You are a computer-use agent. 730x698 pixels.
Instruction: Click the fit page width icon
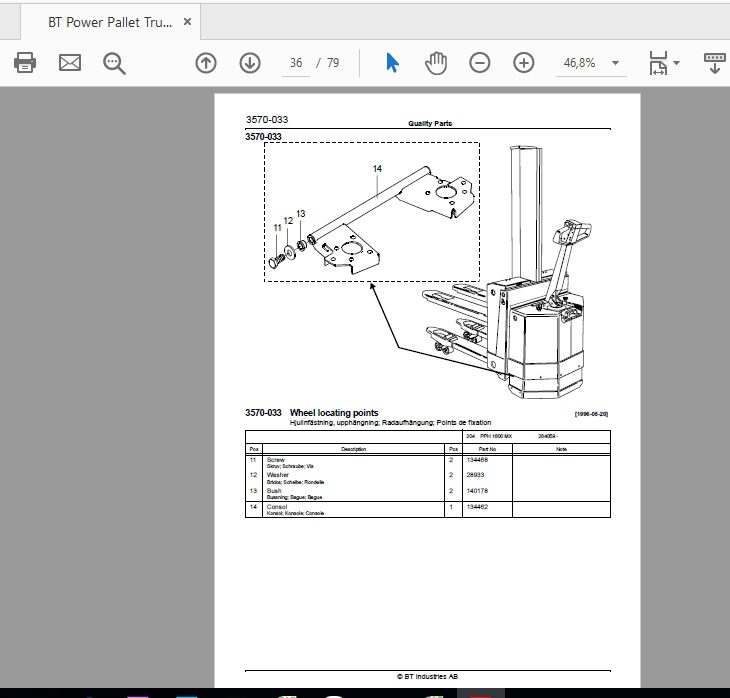pos(658,63)
